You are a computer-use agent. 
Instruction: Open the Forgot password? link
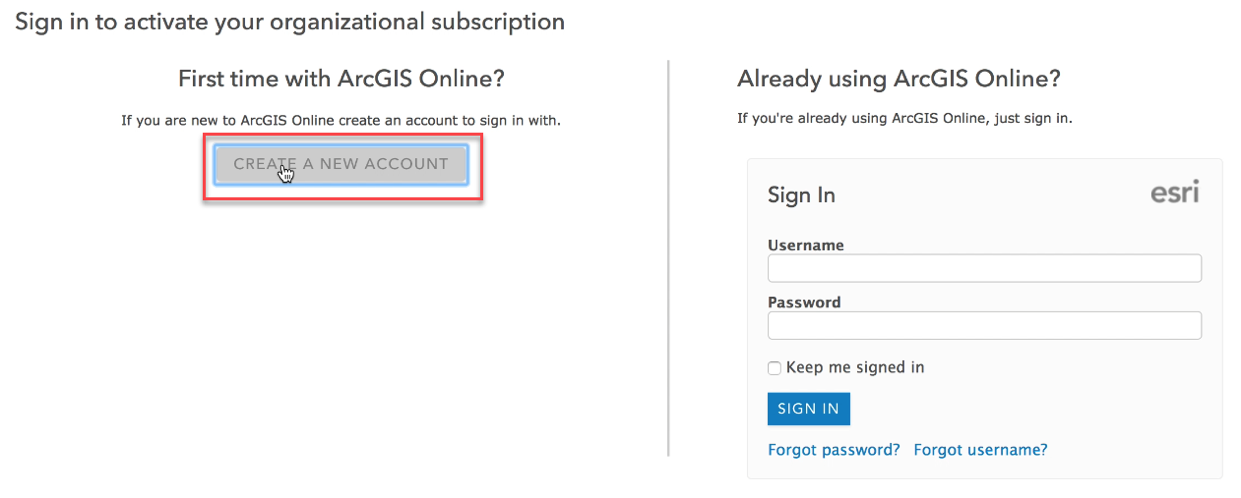point(834,450)
